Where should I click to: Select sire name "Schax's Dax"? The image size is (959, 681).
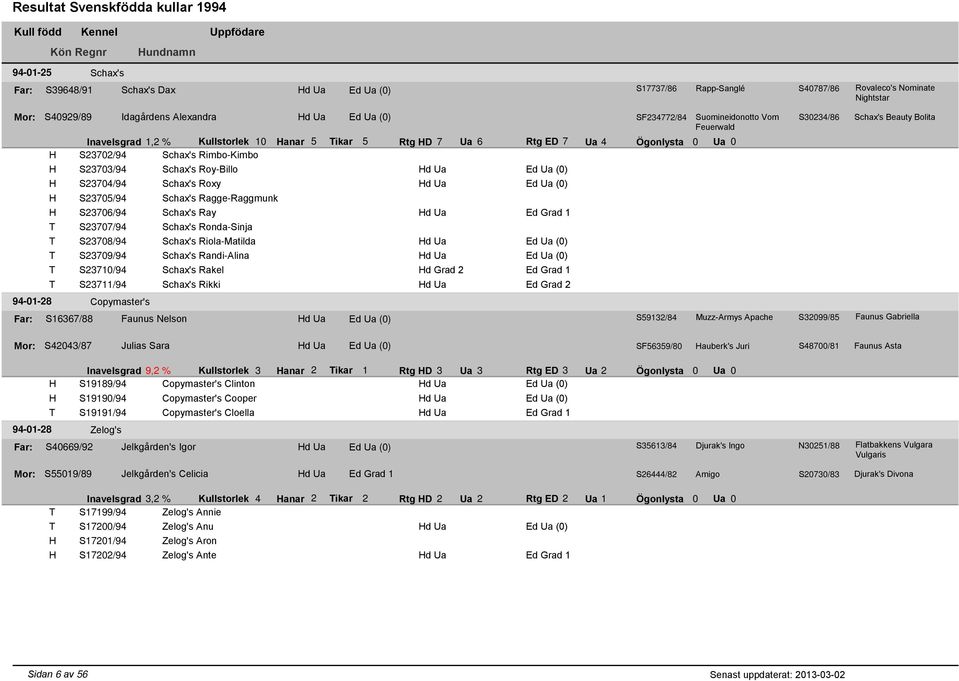coord(148,90)
